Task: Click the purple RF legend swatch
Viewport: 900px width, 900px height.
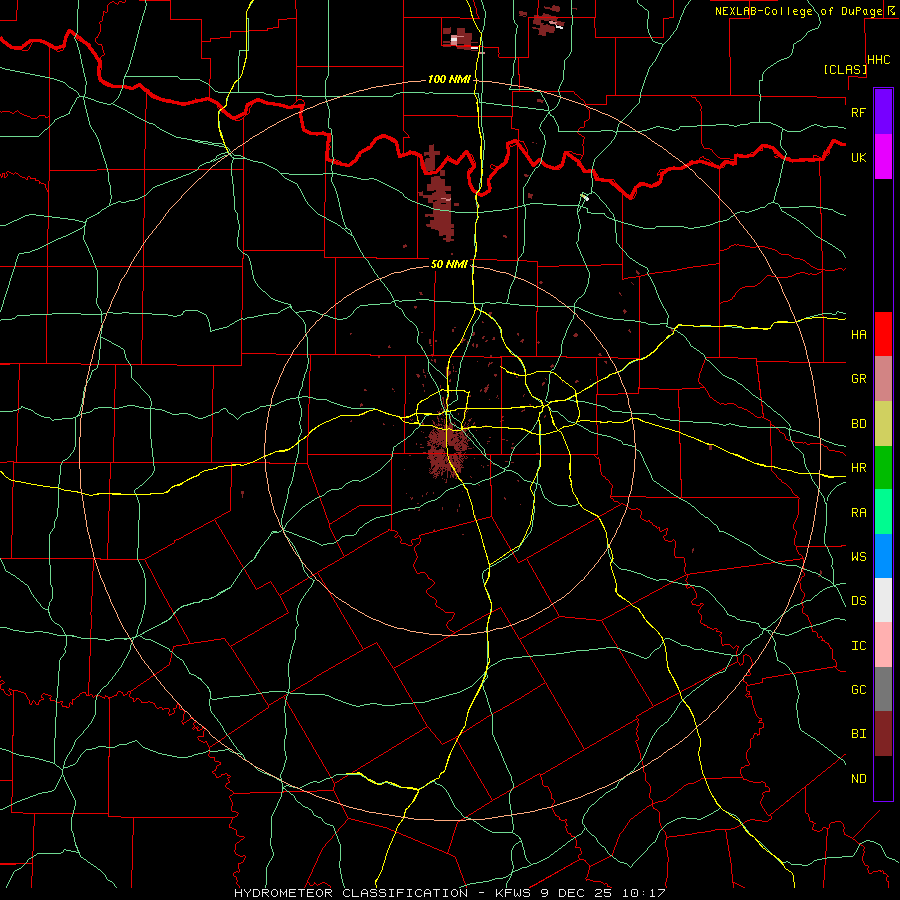Action: [x=883, y=112]
